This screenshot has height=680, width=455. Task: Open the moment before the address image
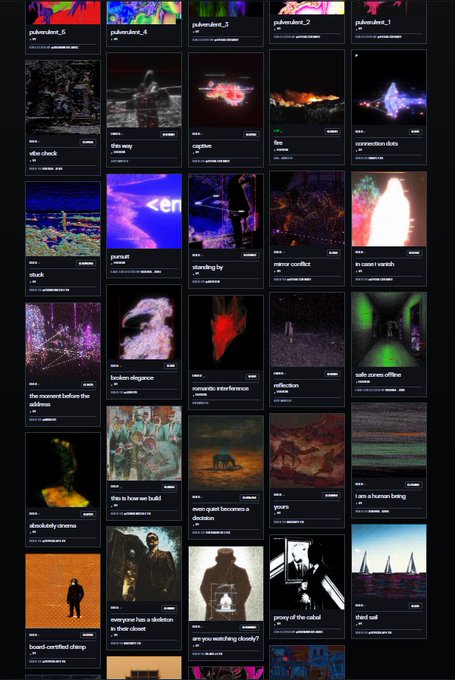click(x=63, y=340)
